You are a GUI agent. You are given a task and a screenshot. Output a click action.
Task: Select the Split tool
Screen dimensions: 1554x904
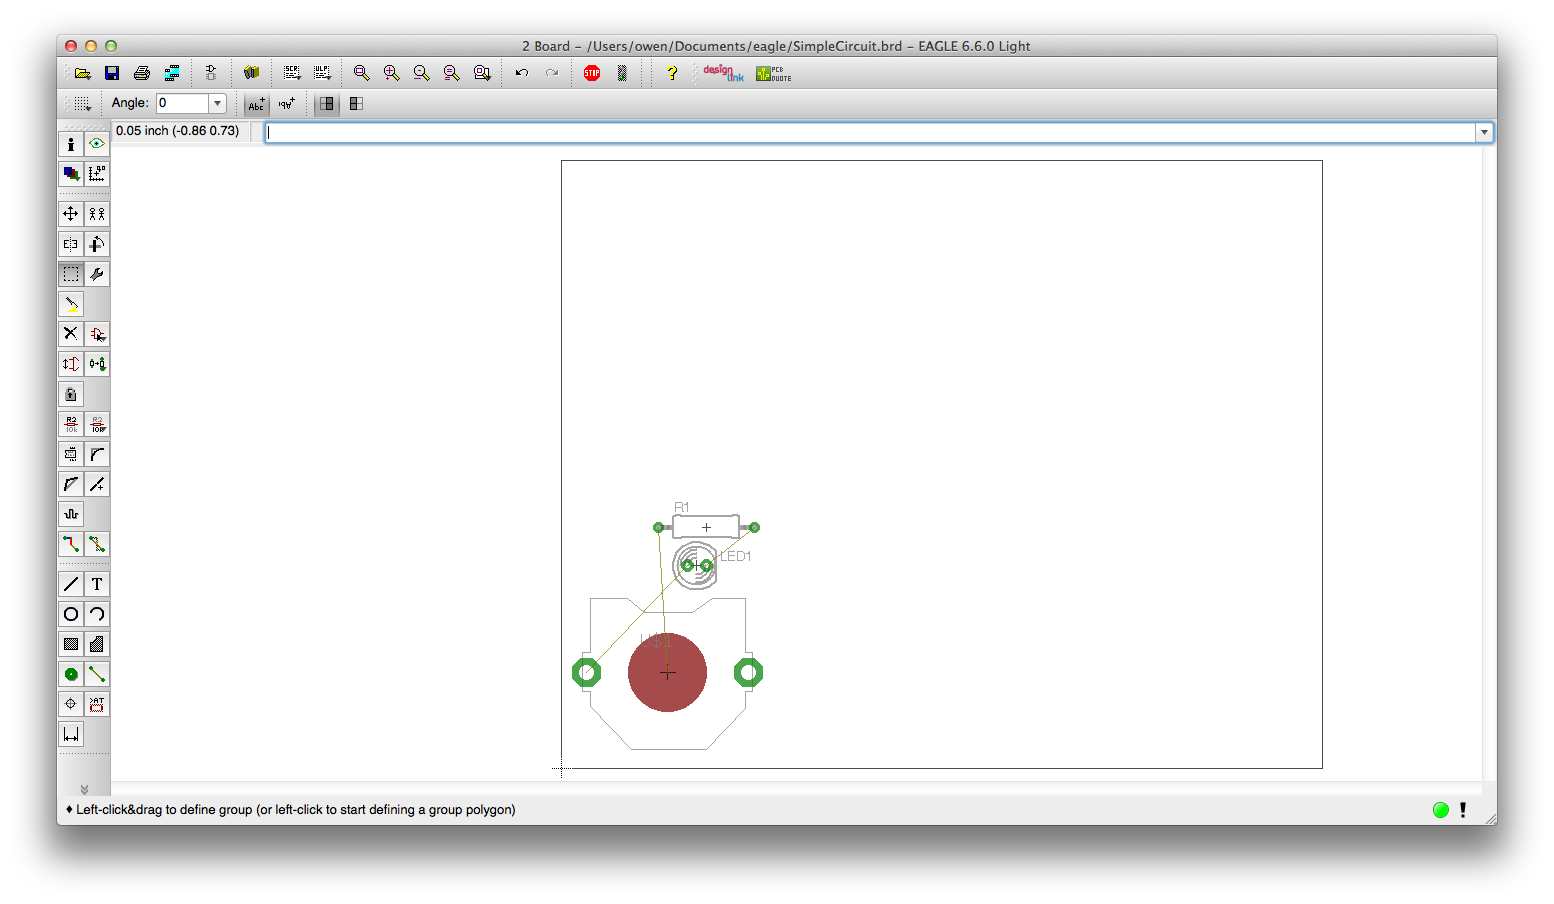tap(71, 484)
